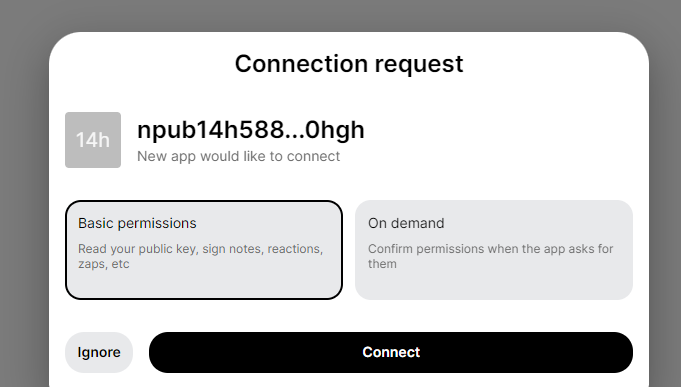
Task: Click the New app would like to connect subtitle
Action: click(x=238, y=156)
